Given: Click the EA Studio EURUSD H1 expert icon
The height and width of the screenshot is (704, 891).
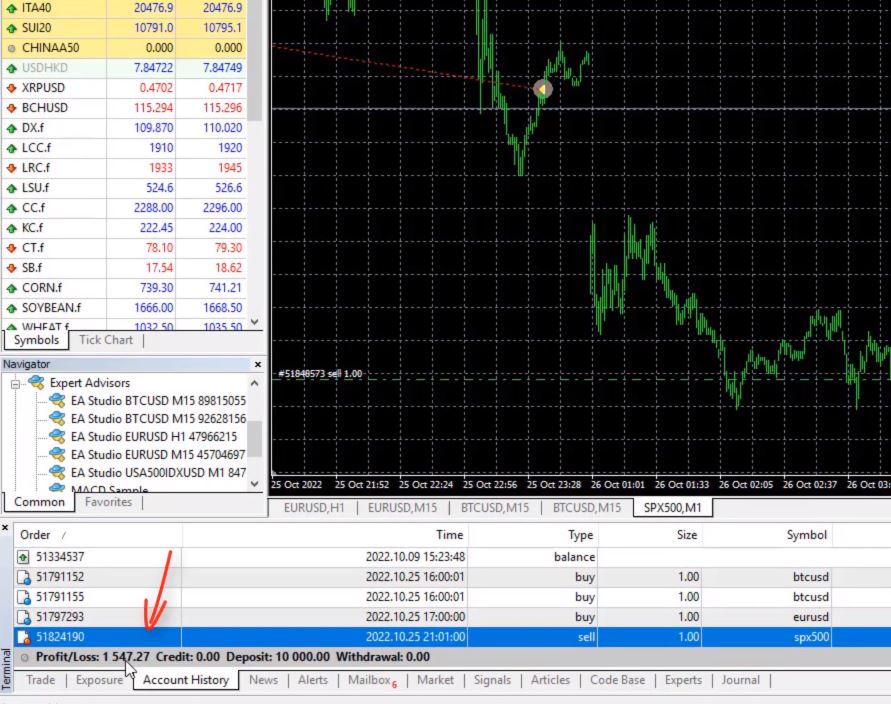Looking at the screenshot, I should pos(57,434).
